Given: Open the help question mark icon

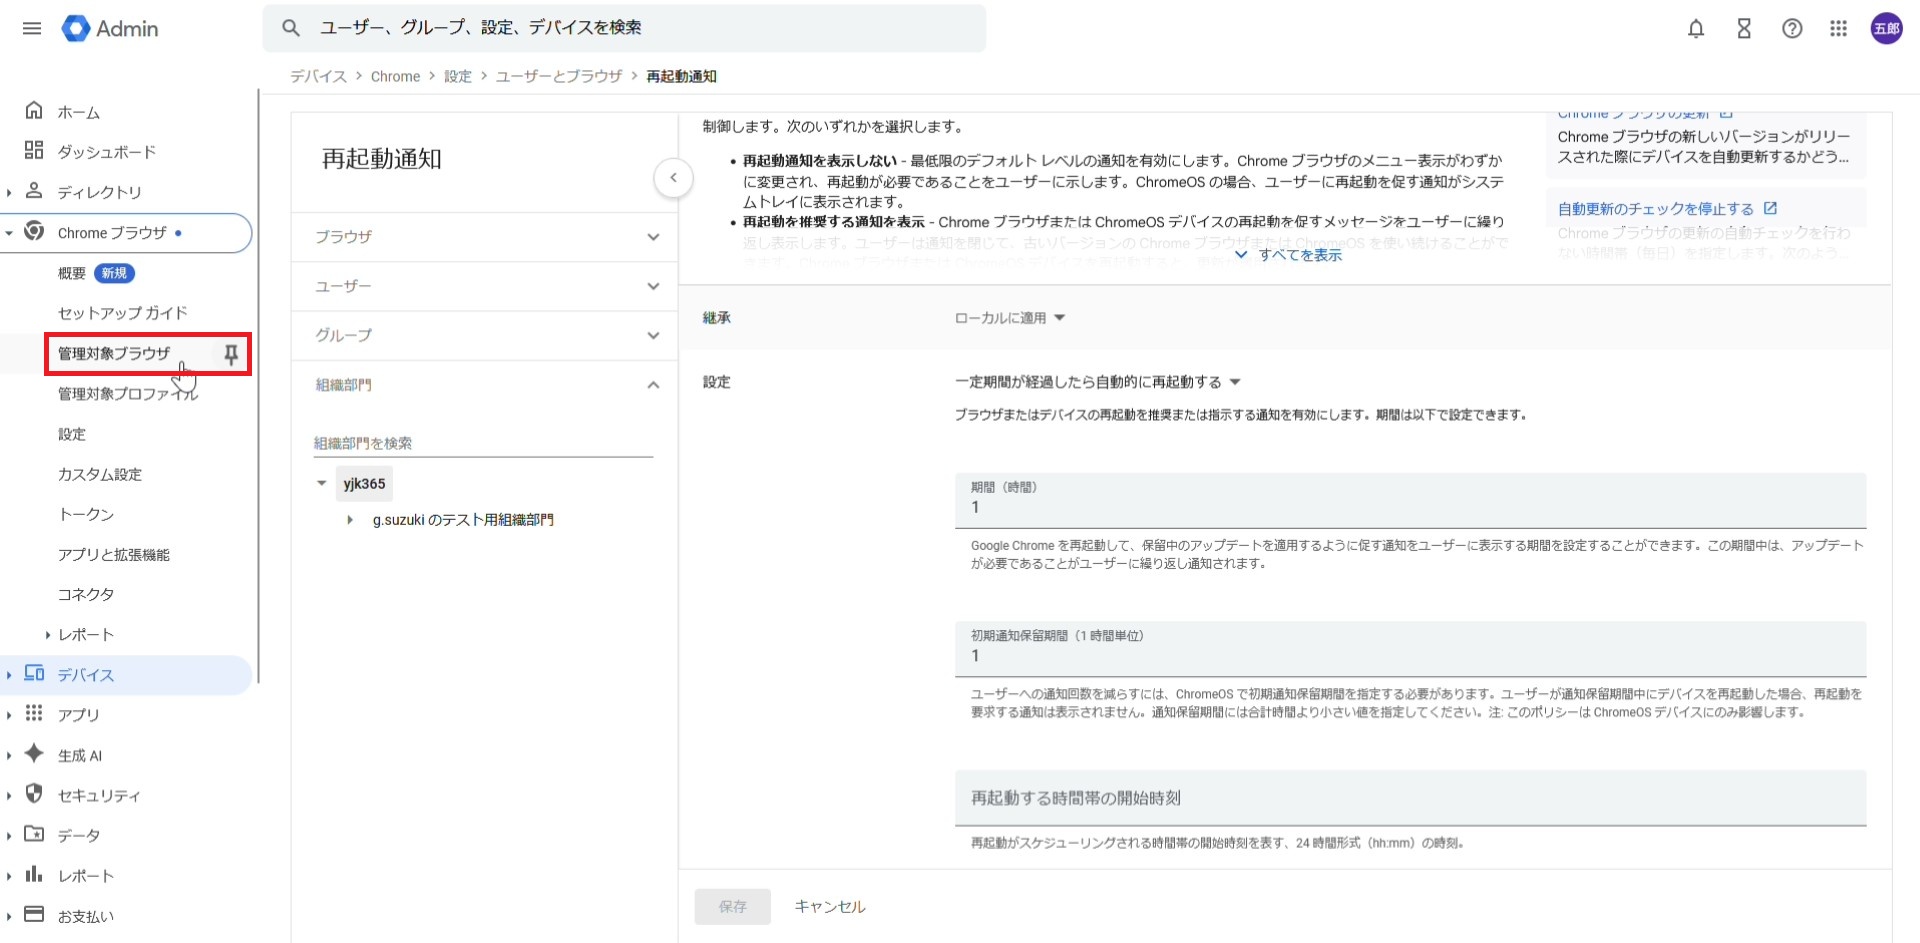Looking at the screenshot, I should [1792, 29].
